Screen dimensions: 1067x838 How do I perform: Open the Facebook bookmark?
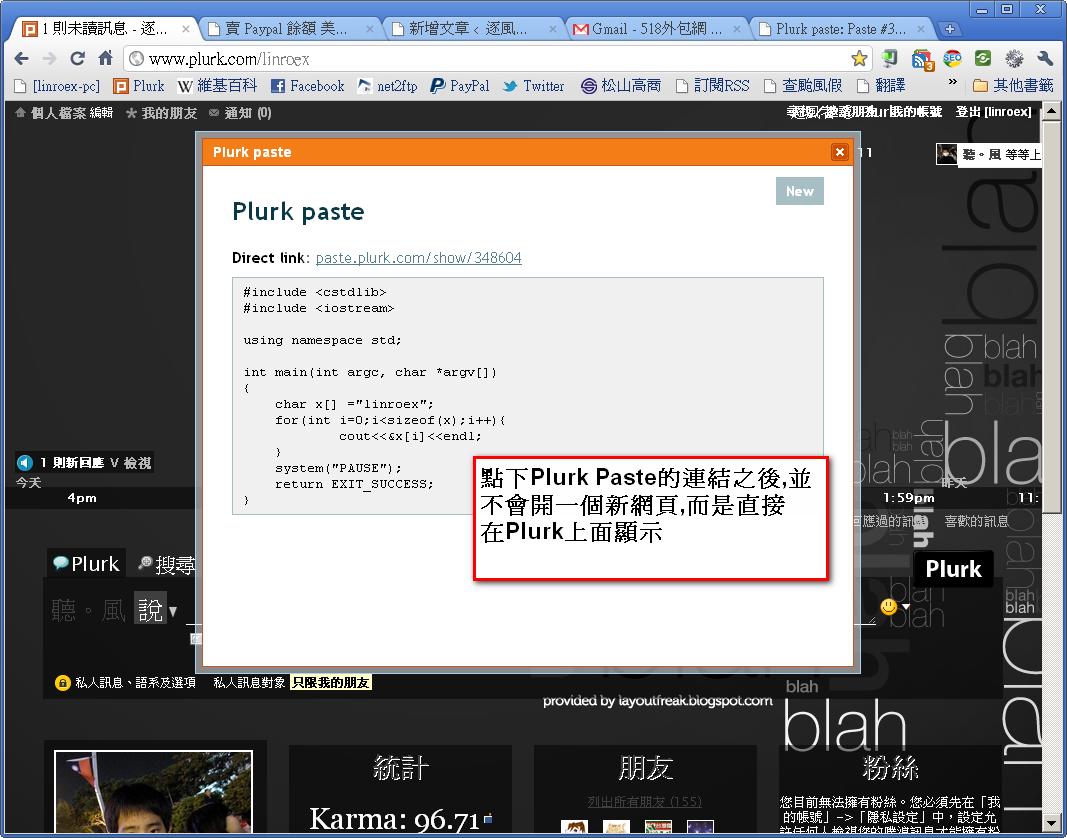308,86
